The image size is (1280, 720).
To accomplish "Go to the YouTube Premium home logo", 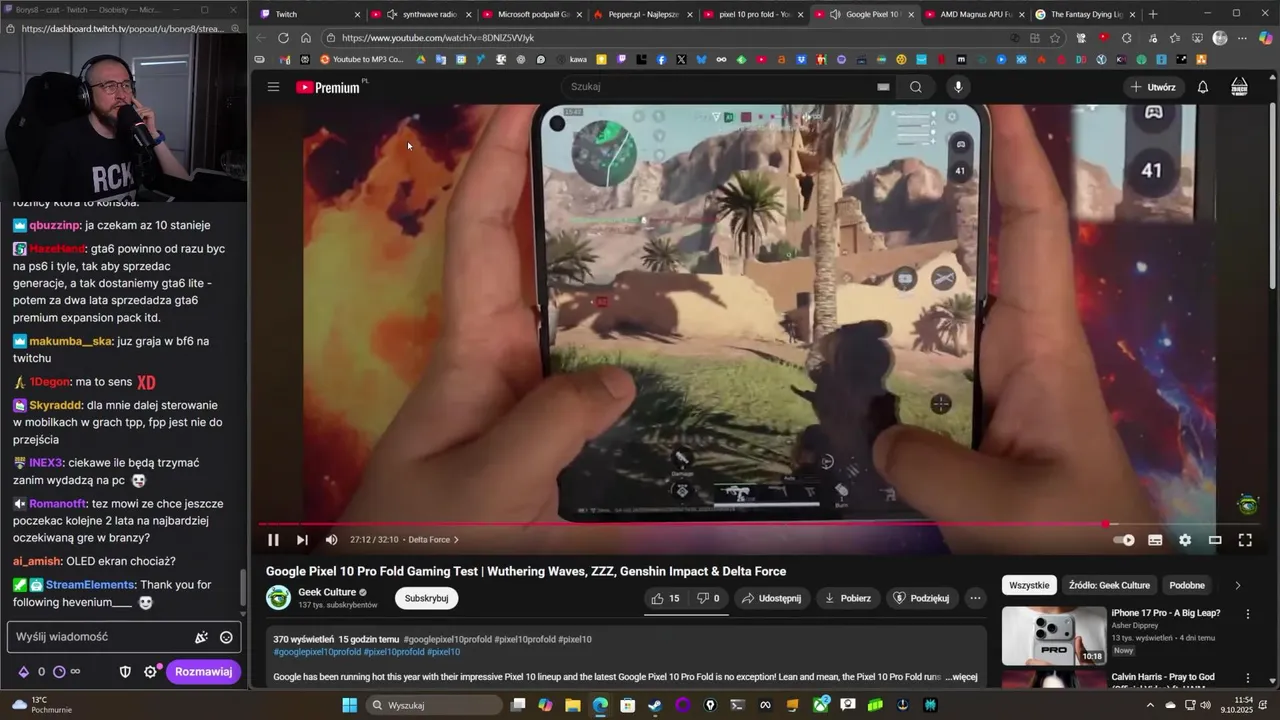I will pyautogui.click(x=328, y=87).
